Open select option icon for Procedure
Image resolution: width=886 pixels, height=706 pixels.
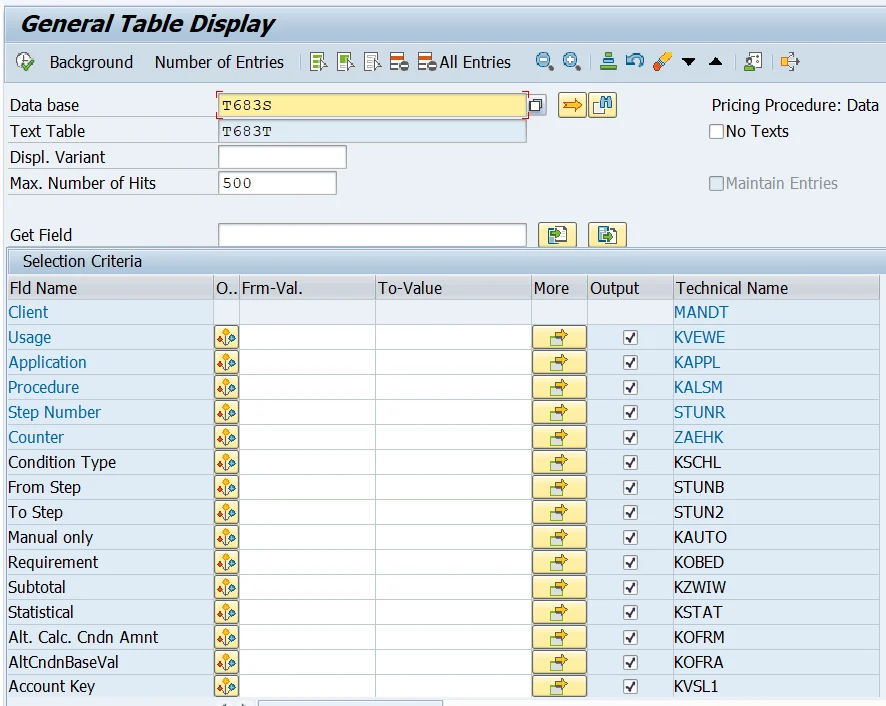point(227,387)
